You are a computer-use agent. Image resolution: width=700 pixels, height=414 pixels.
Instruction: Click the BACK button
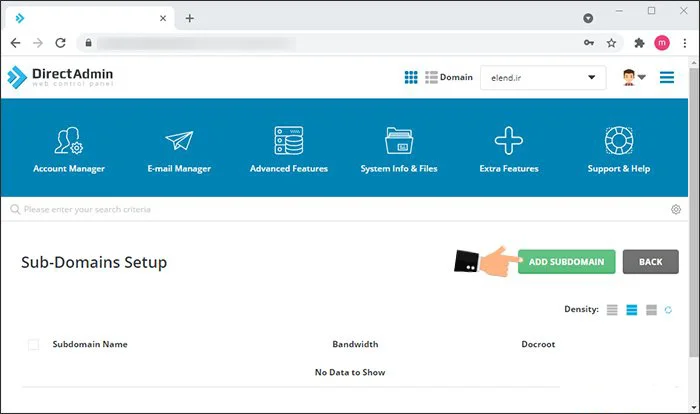click(650, 262)
